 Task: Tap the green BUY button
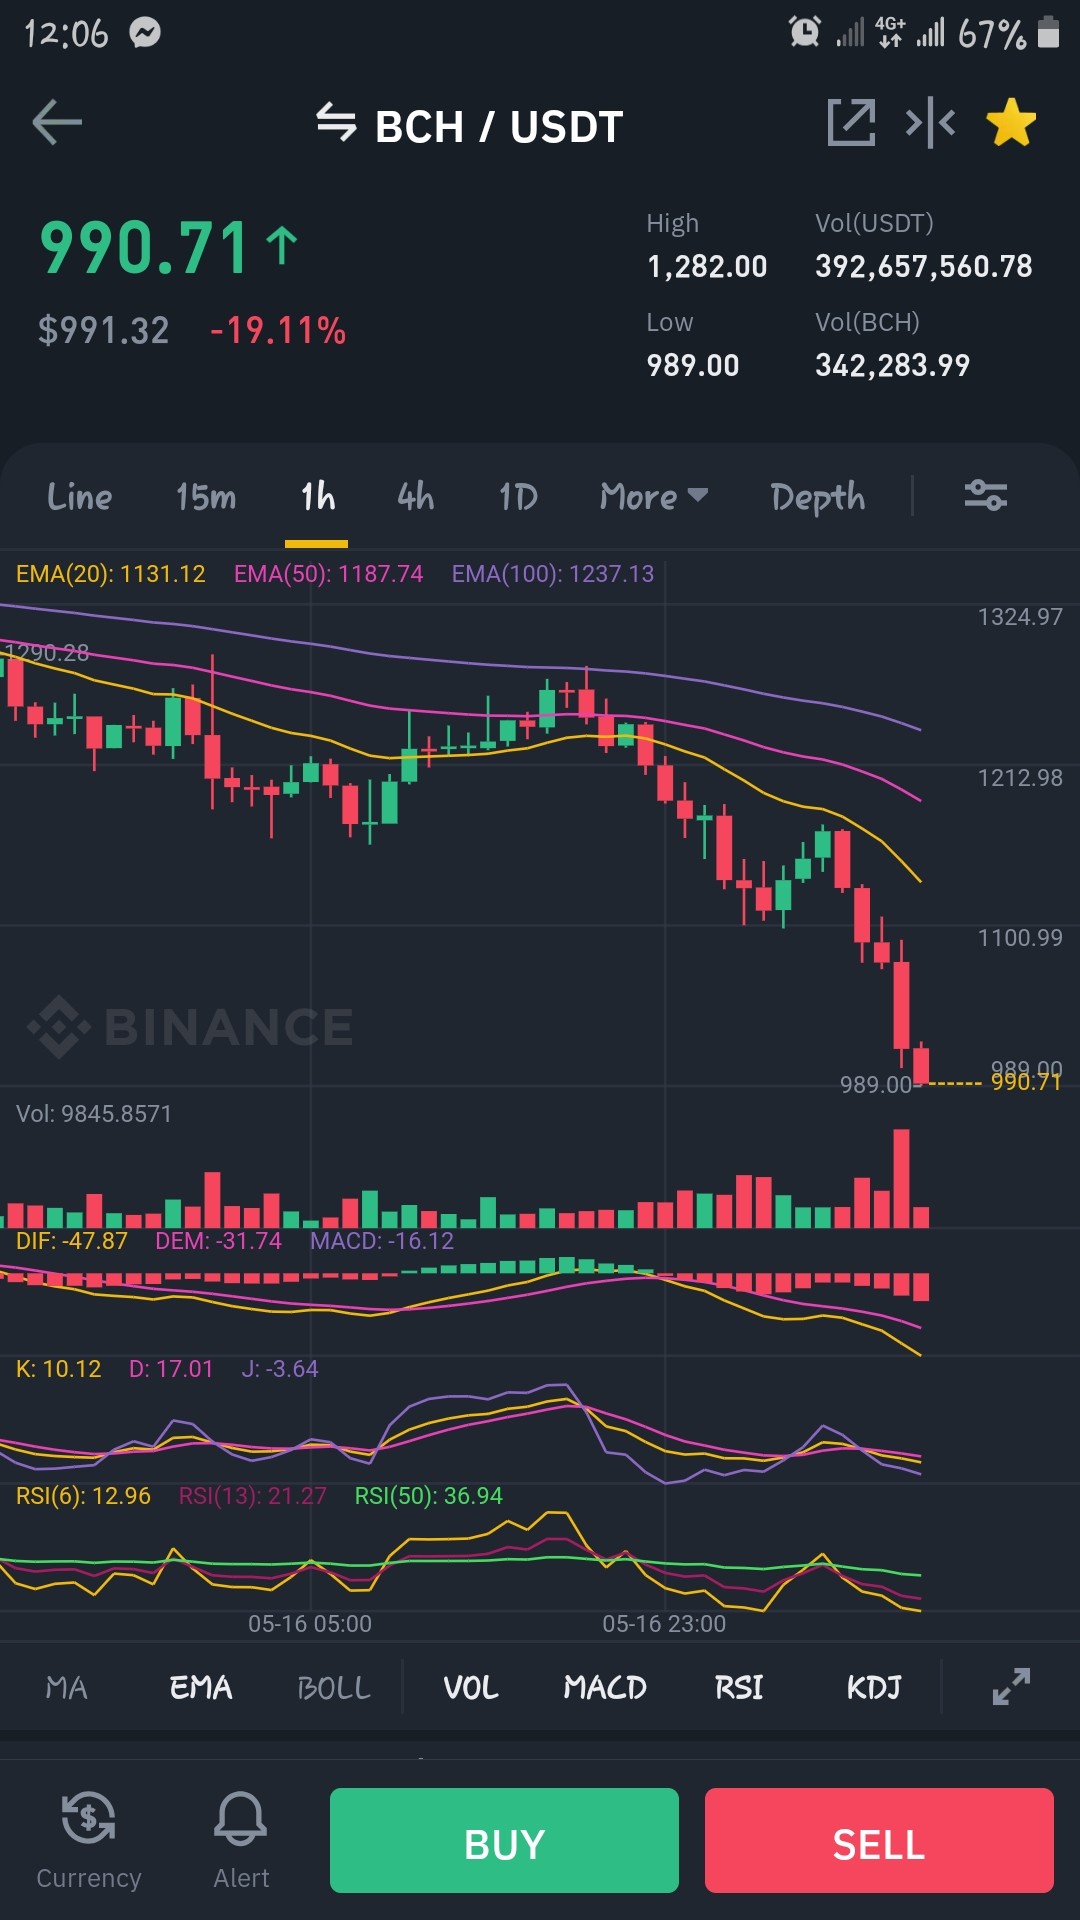(x=504, y=1840)
